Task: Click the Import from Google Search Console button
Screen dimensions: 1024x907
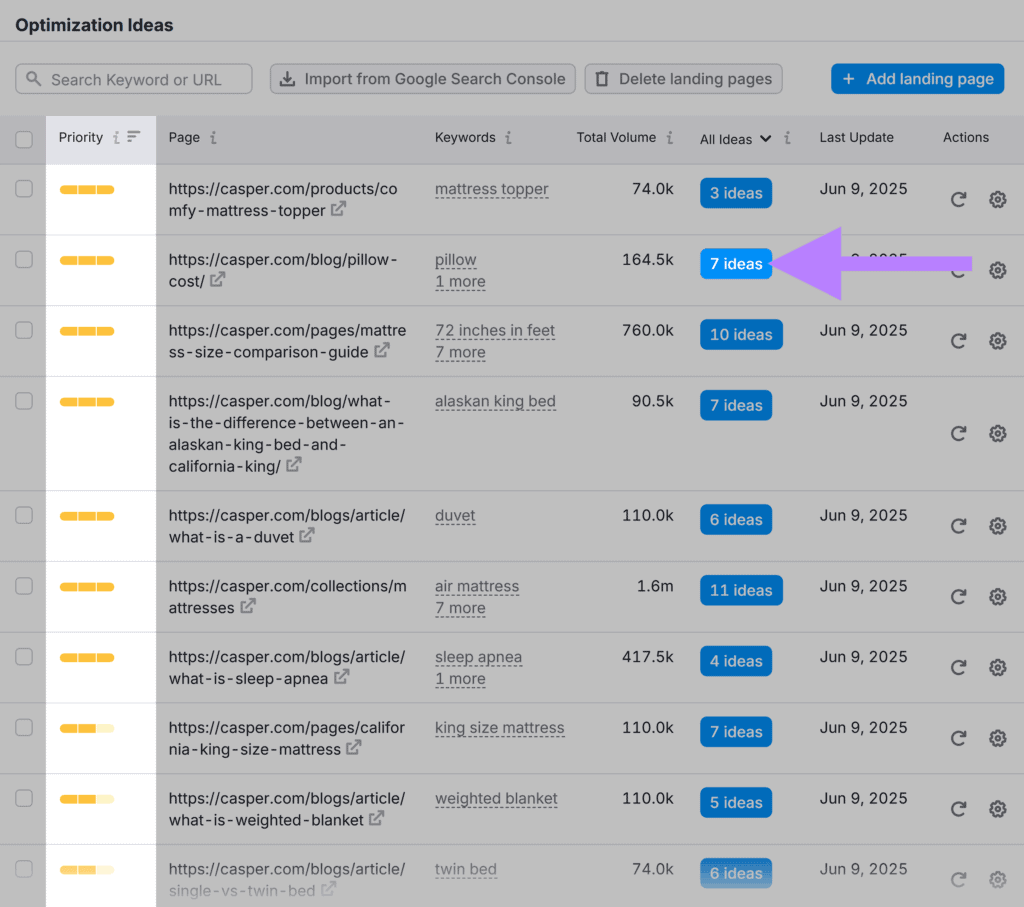Action: [x=422, y=78]
